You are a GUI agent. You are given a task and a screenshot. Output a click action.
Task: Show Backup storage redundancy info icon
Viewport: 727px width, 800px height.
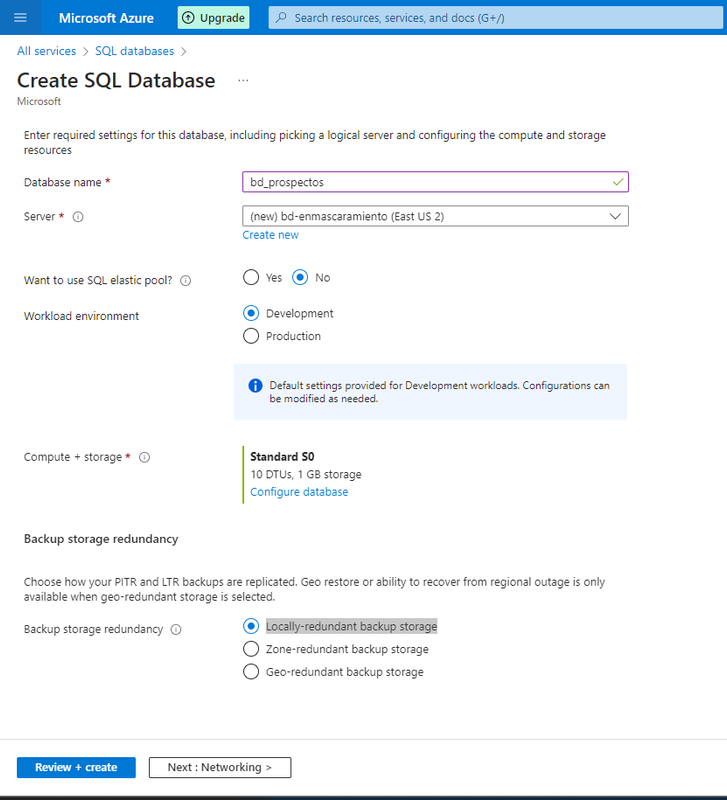(176, 630)
